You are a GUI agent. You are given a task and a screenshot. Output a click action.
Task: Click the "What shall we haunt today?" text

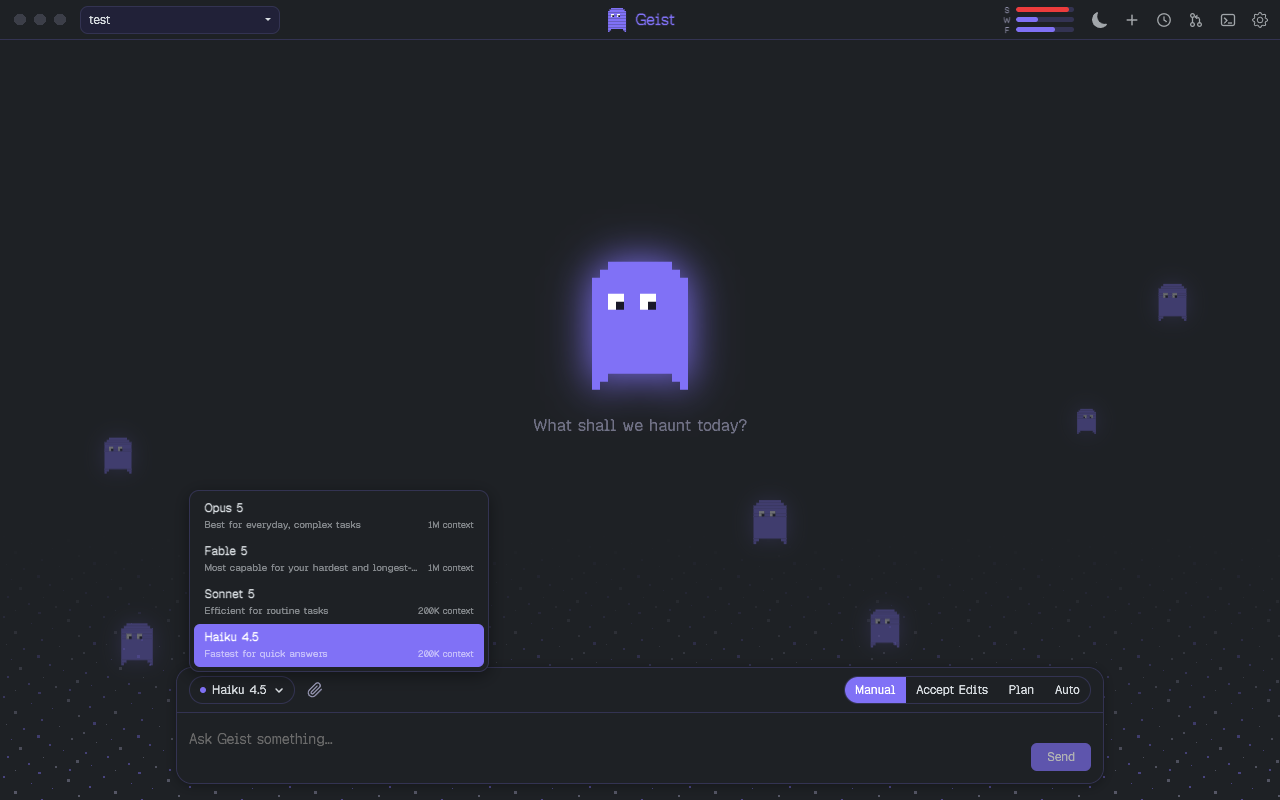click(x=640, y=425)
